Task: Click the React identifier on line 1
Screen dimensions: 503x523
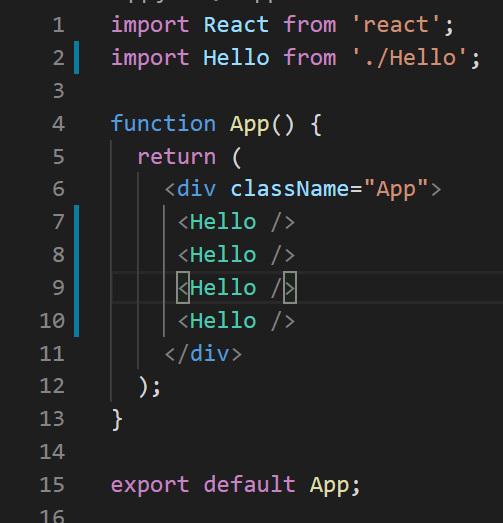Action: click(x=236, y=25)
